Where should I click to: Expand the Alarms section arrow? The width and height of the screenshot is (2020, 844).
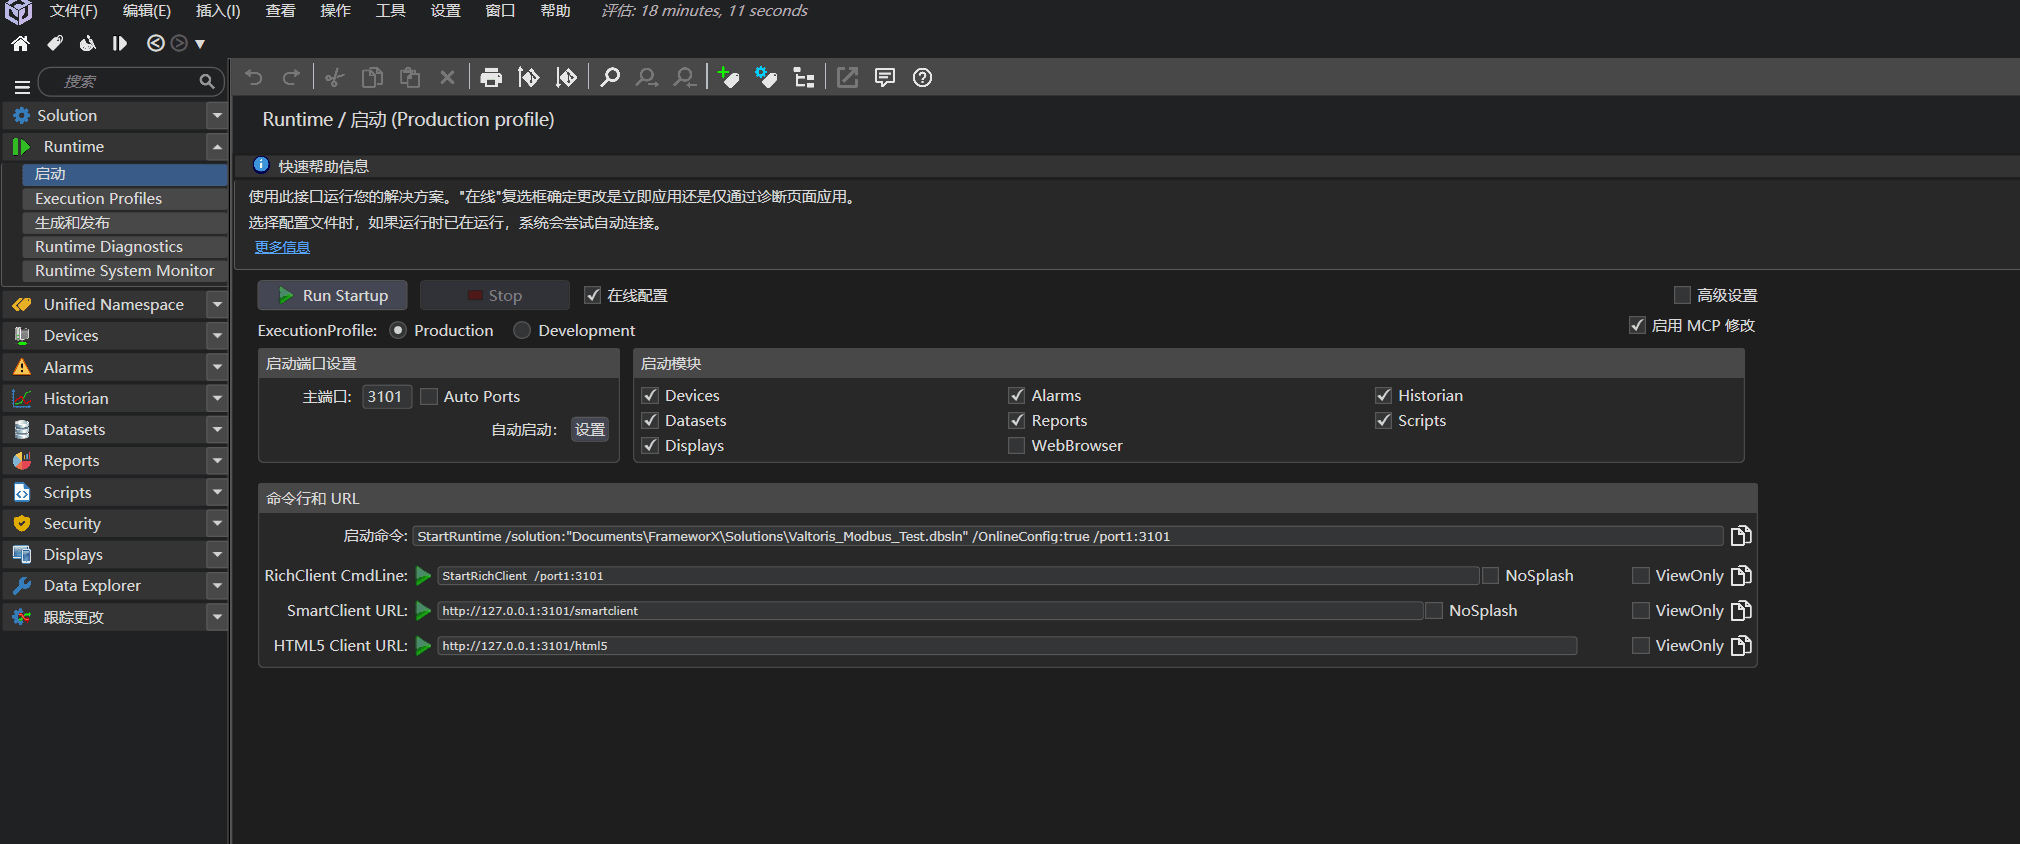217,367
